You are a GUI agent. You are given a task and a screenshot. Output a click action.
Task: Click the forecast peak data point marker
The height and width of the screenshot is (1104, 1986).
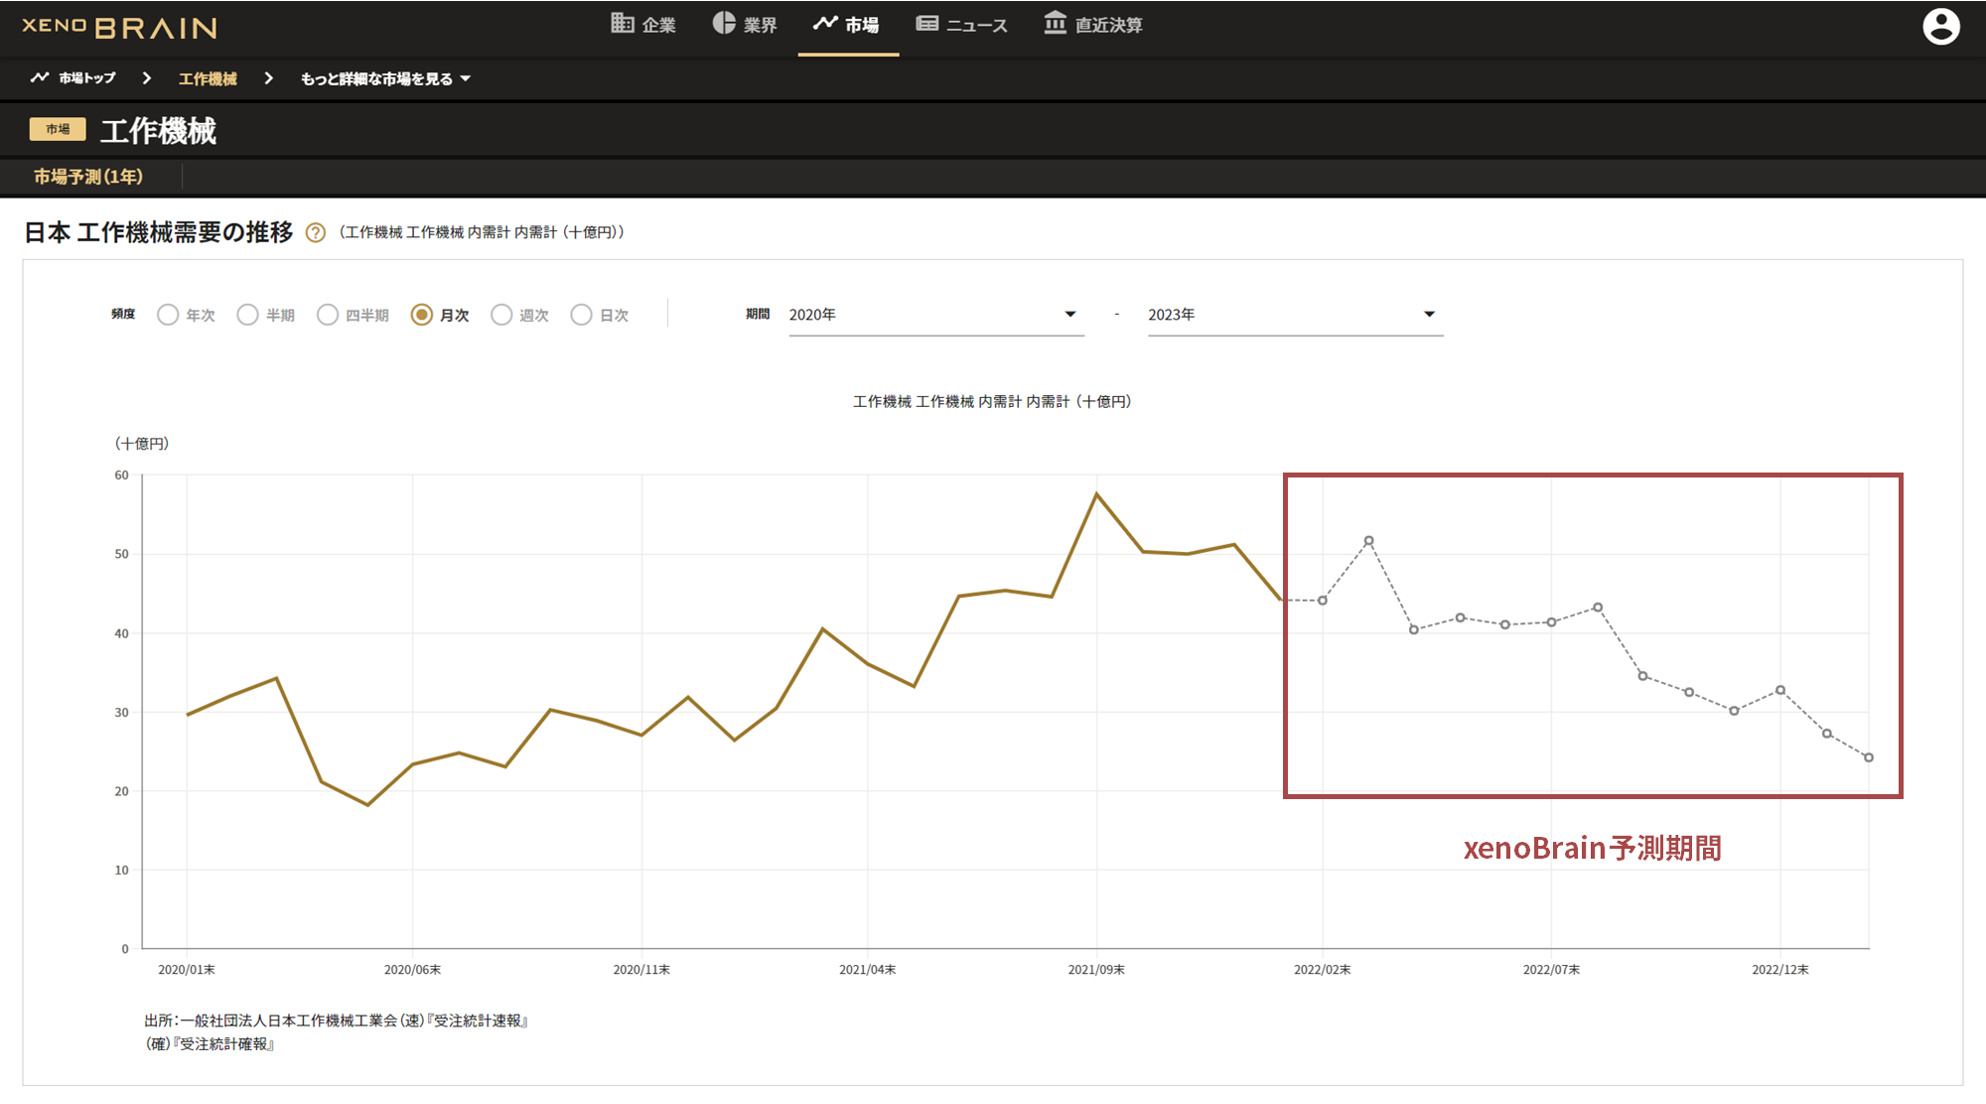1369,541
